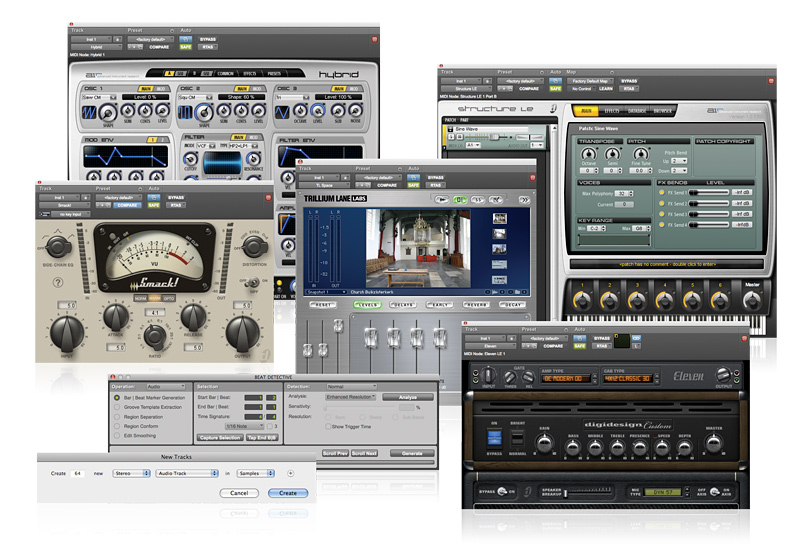800x544 pixels.
Task: Select Groove Template Extraction radio button
Action: [x=117, y=407]
